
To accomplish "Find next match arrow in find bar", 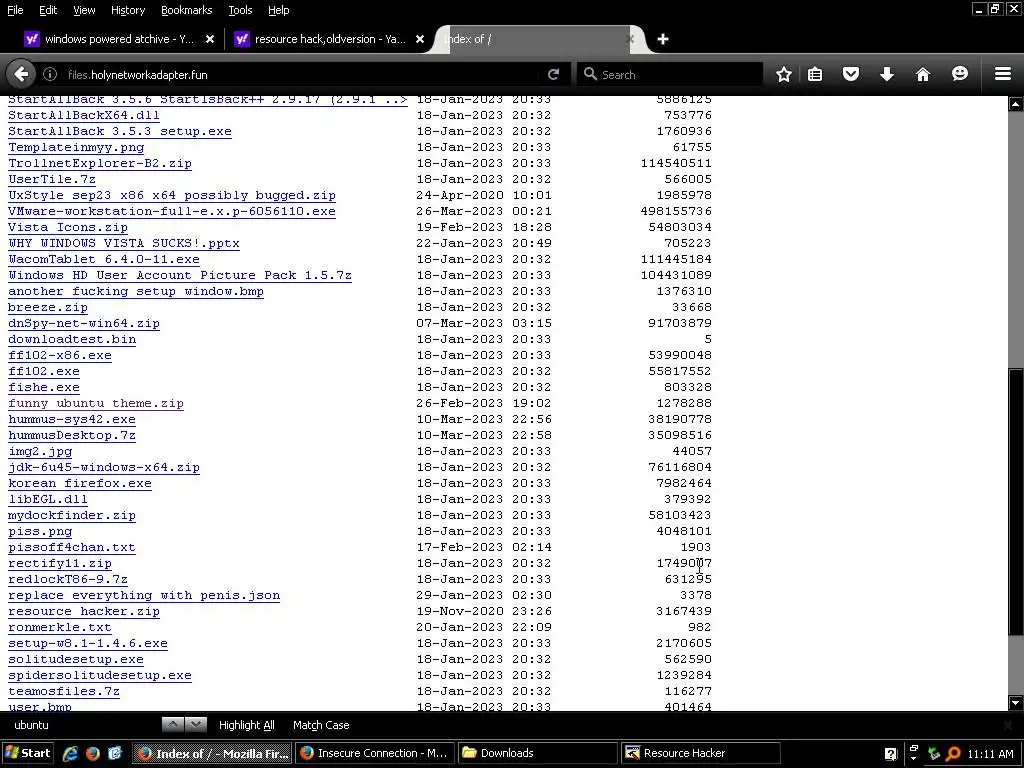I will click(x=196, y=724).
